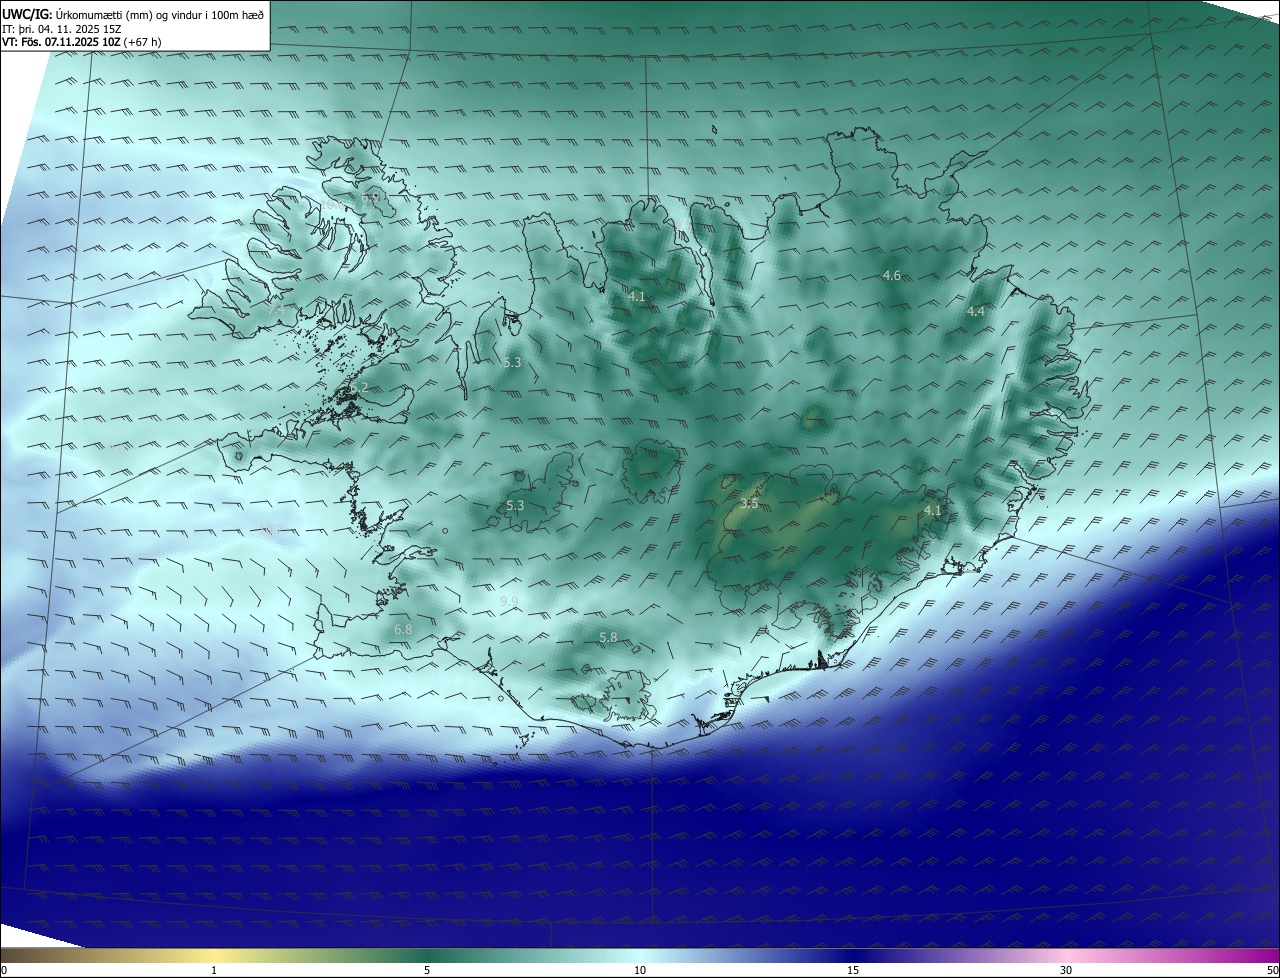Click the 4.6 value in northeast Iceland
Viewport: 1280px width, 978px height.
(x=892, y=275)
